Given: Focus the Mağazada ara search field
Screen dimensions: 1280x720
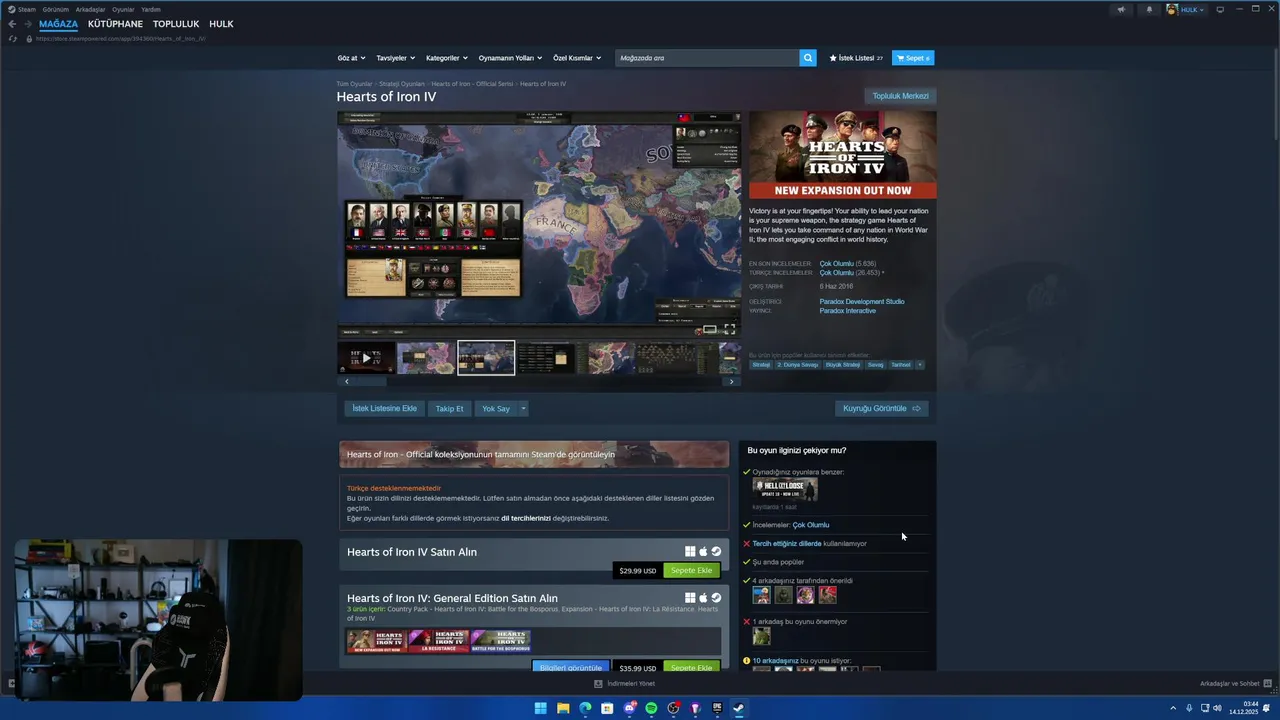Looking at the screenshot, I should [708, 58].
